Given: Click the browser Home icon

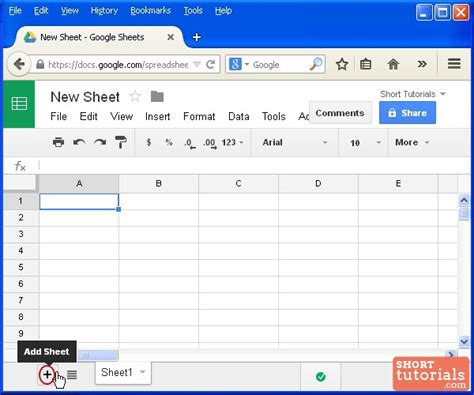Looking at the screenshot, I should point(393,64).
